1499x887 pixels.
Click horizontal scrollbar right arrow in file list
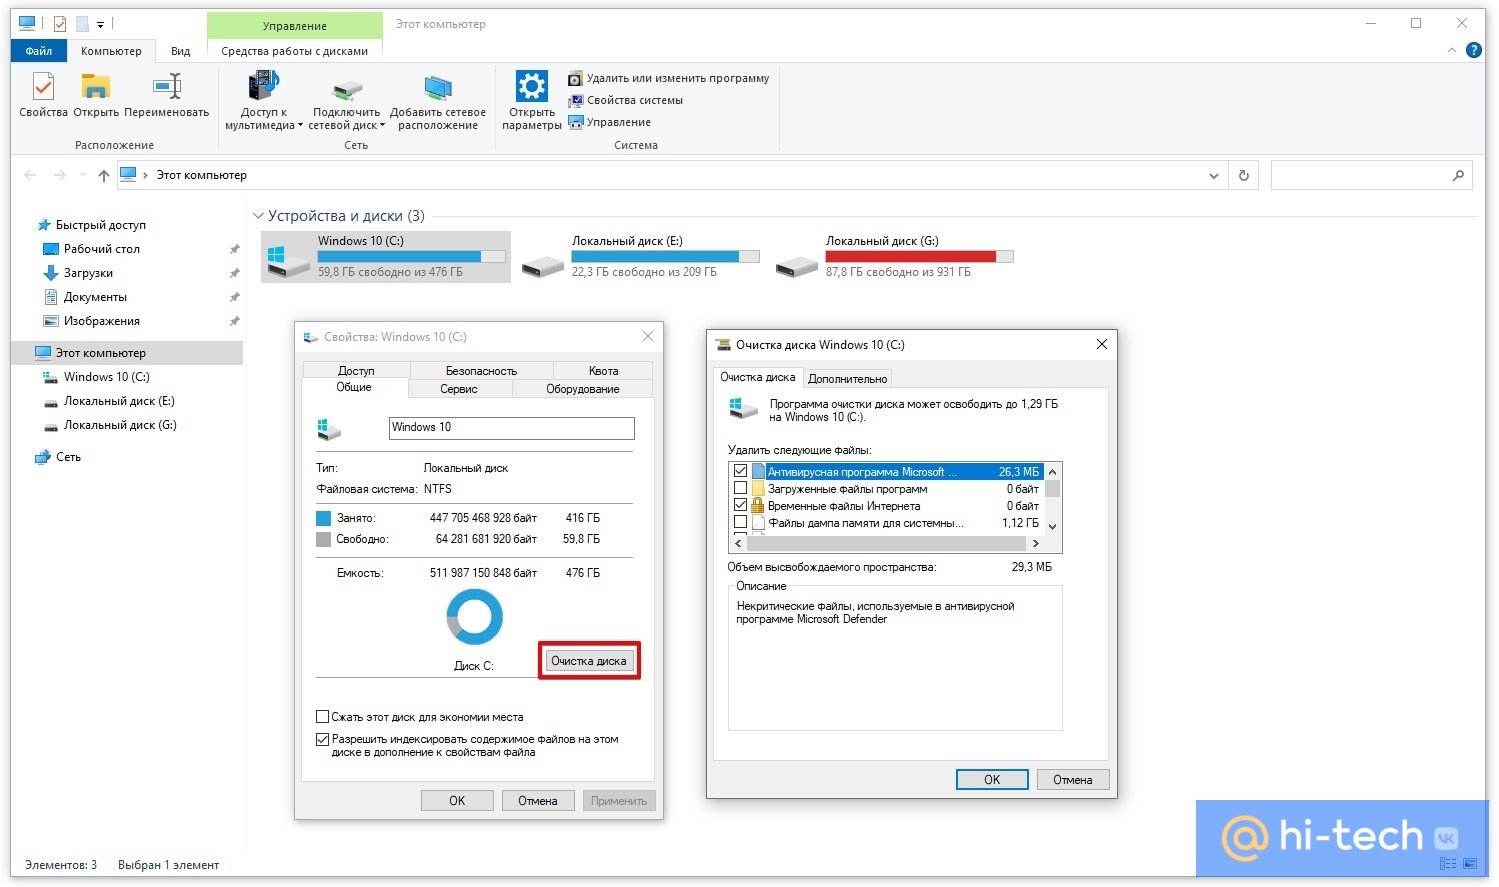click(1035, 544)
